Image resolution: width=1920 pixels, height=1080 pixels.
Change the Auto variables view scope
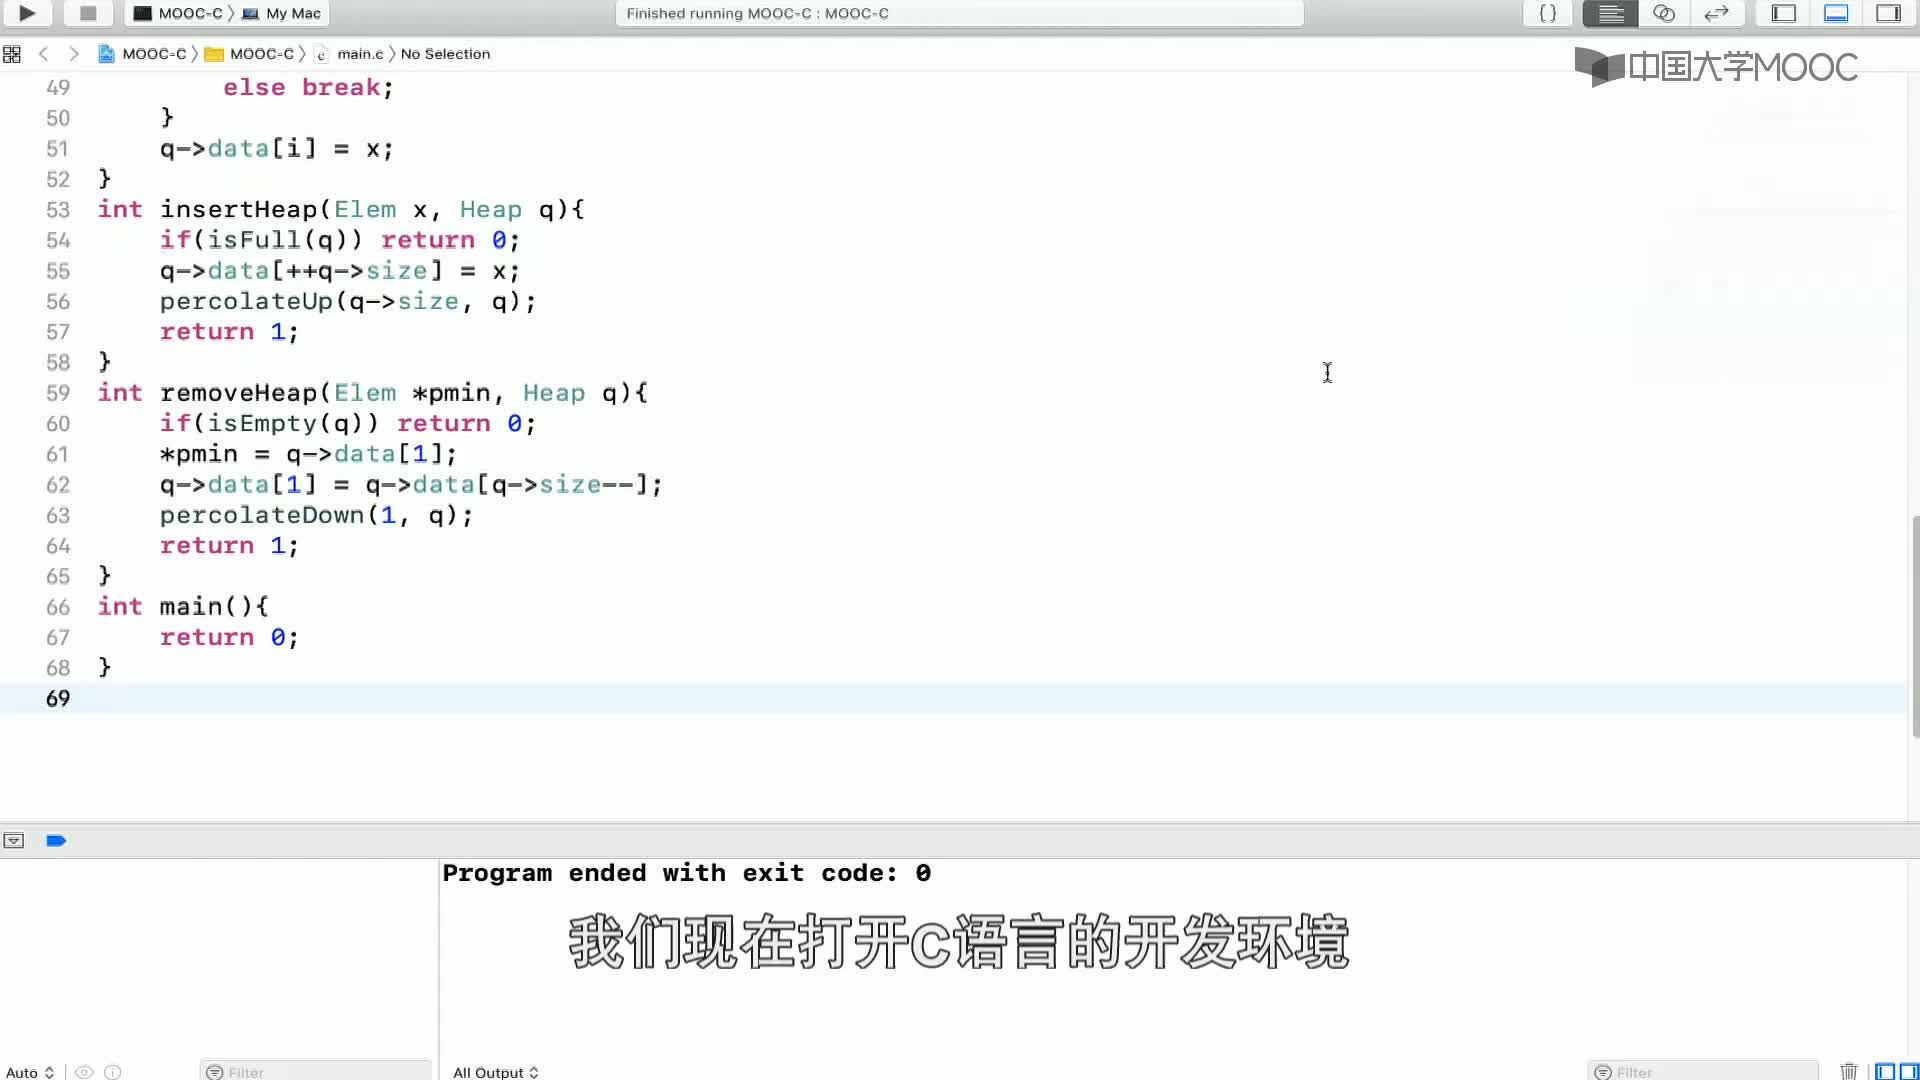coord(29,1072)
